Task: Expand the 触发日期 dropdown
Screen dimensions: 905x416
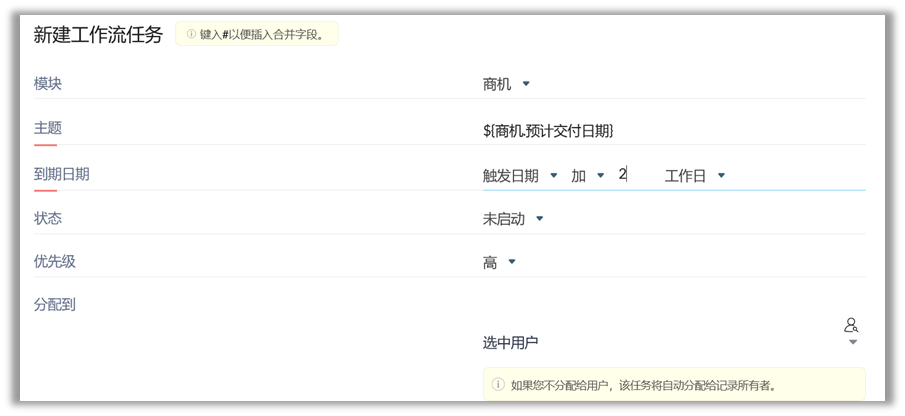Action: (x=520, y=175)
